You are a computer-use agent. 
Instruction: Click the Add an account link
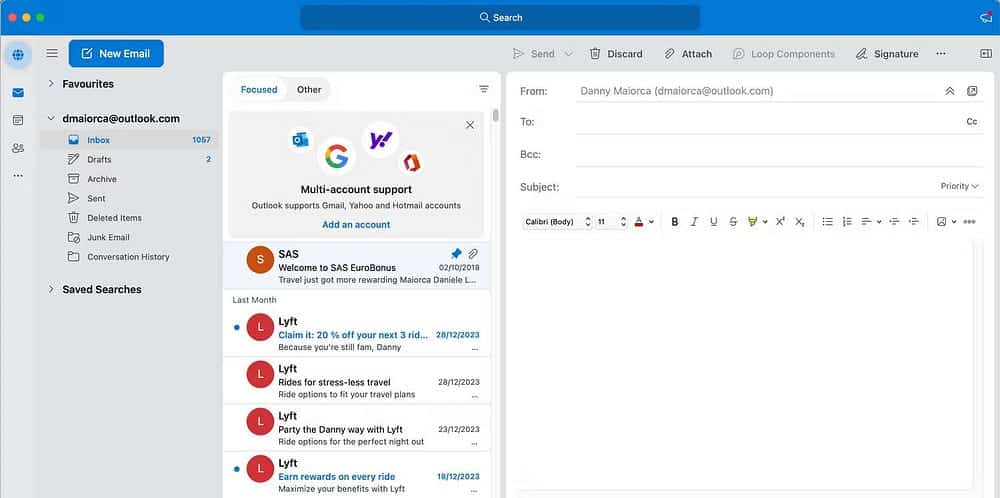[356, 224]
